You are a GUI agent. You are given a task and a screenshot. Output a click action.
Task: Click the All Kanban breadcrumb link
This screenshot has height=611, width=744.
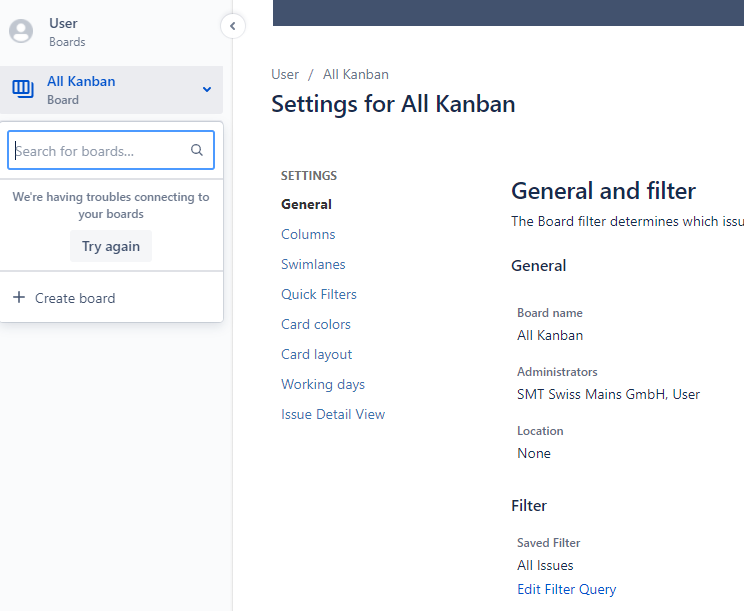356,74
